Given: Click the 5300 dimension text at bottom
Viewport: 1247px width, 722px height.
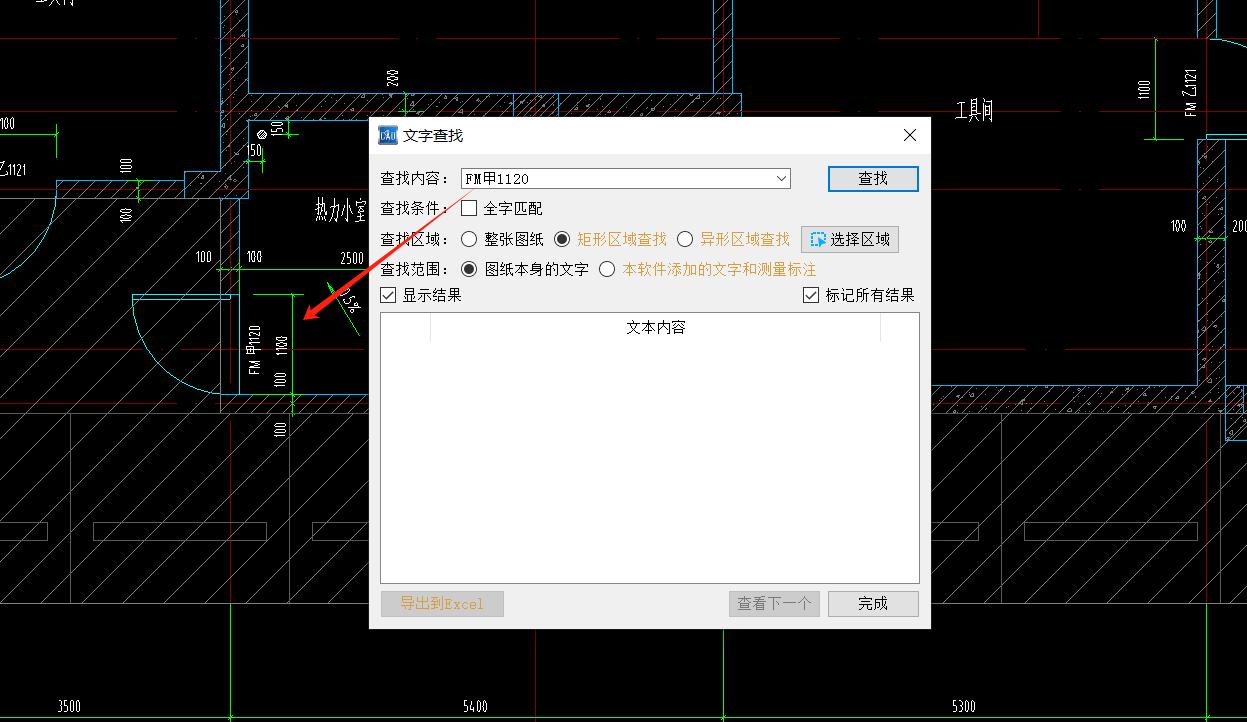Looking at the screenshot, I should pos(963,707).
